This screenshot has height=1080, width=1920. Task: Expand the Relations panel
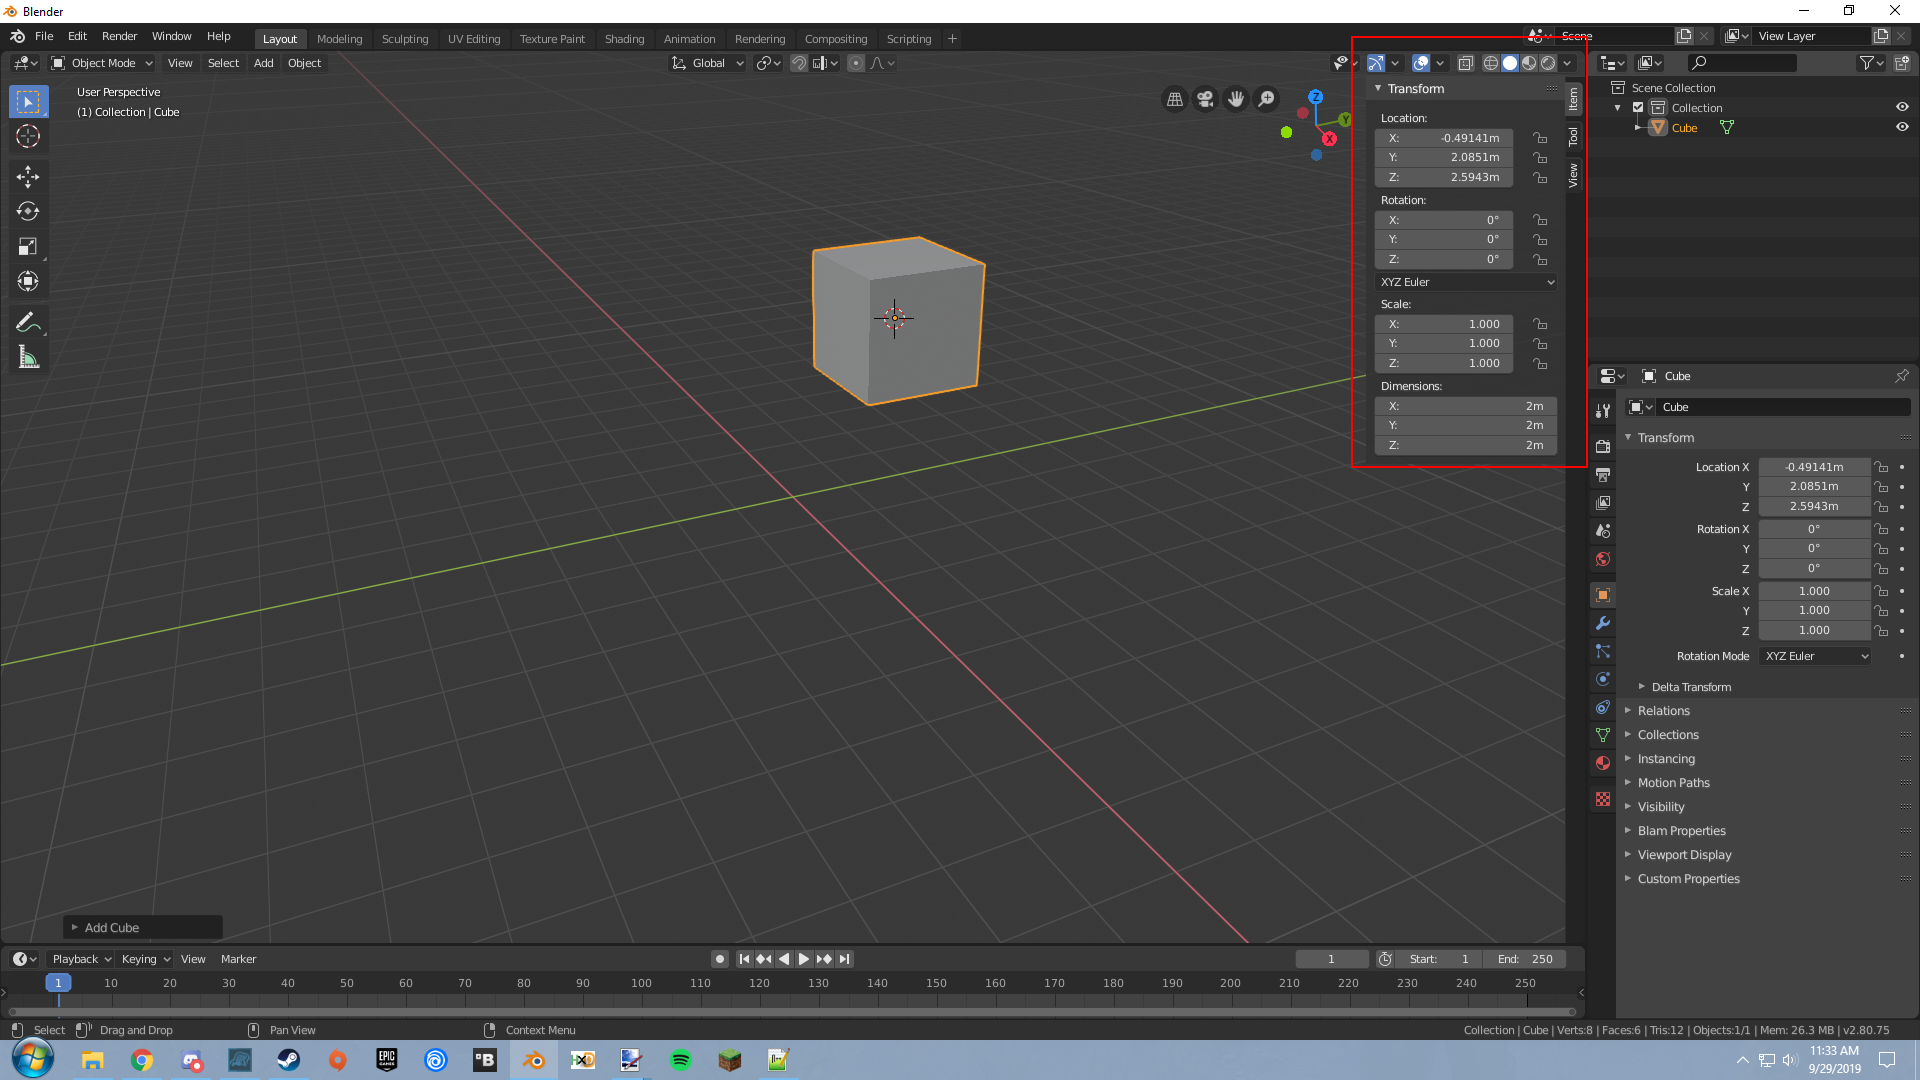click(1664, 711)
